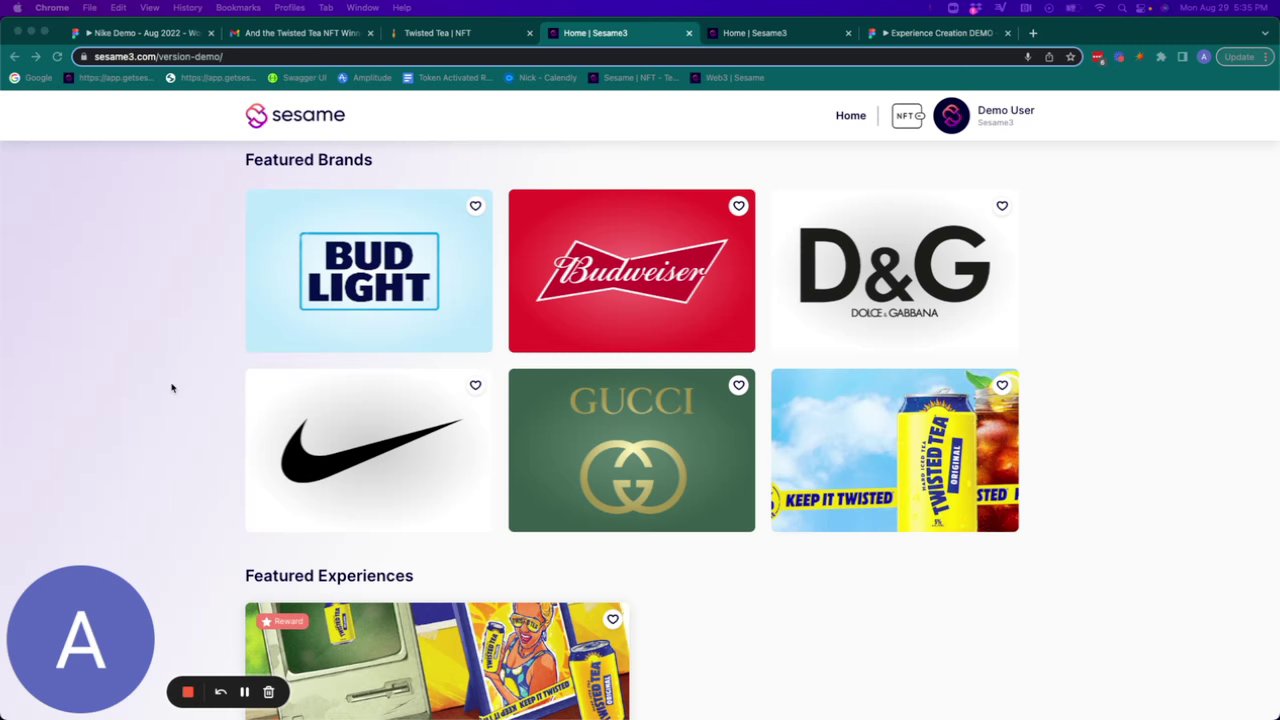Open the History menu
Image resolution: width=1280 pixels, height=720 pixels.
[x=187, y=8]
